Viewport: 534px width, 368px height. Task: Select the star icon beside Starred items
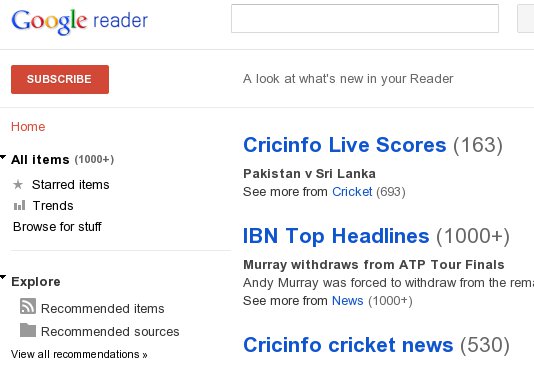pos(18,185)
